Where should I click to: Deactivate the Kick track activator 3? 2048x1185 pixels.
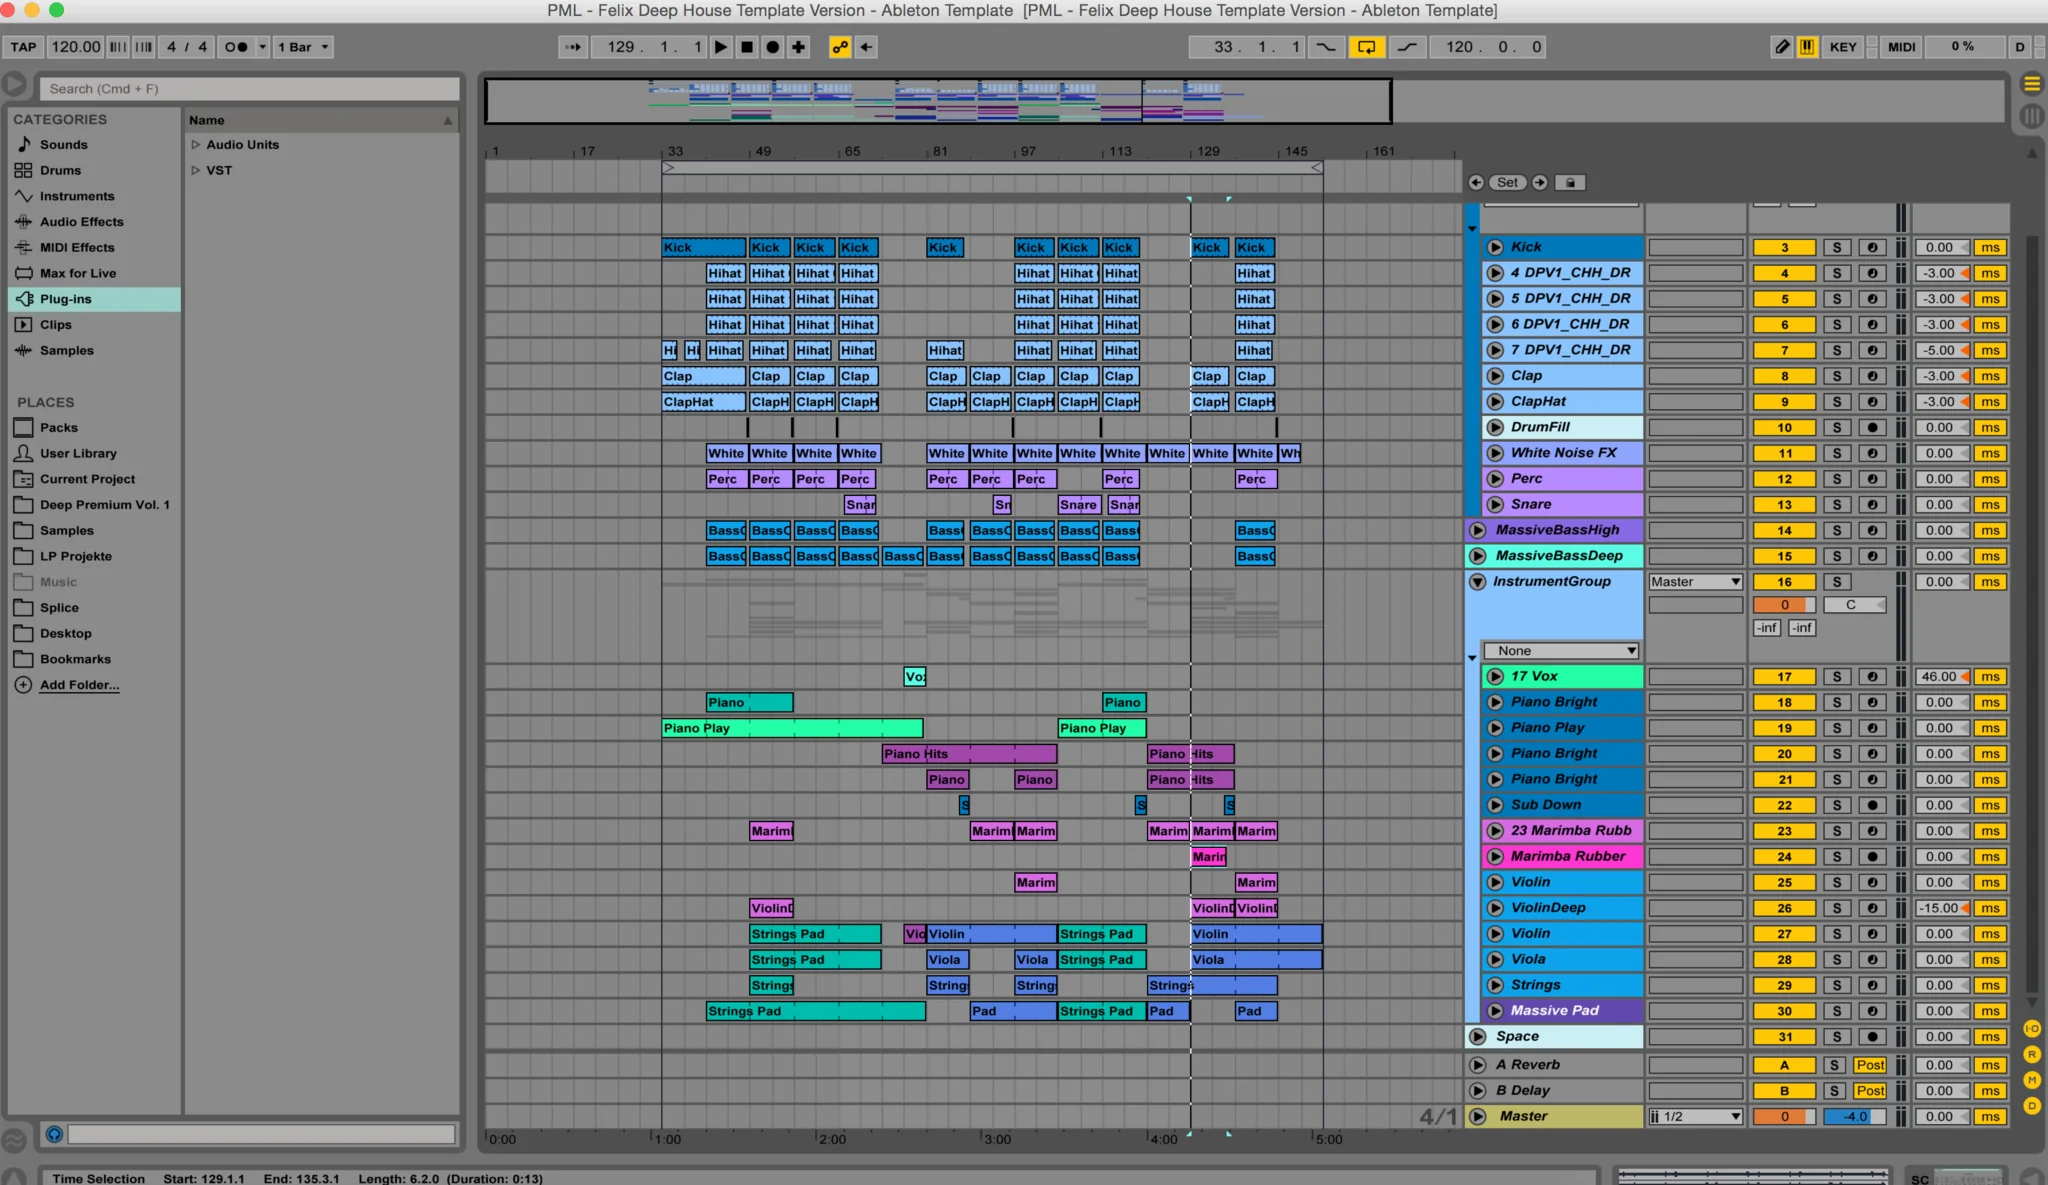pos(1784,247)
